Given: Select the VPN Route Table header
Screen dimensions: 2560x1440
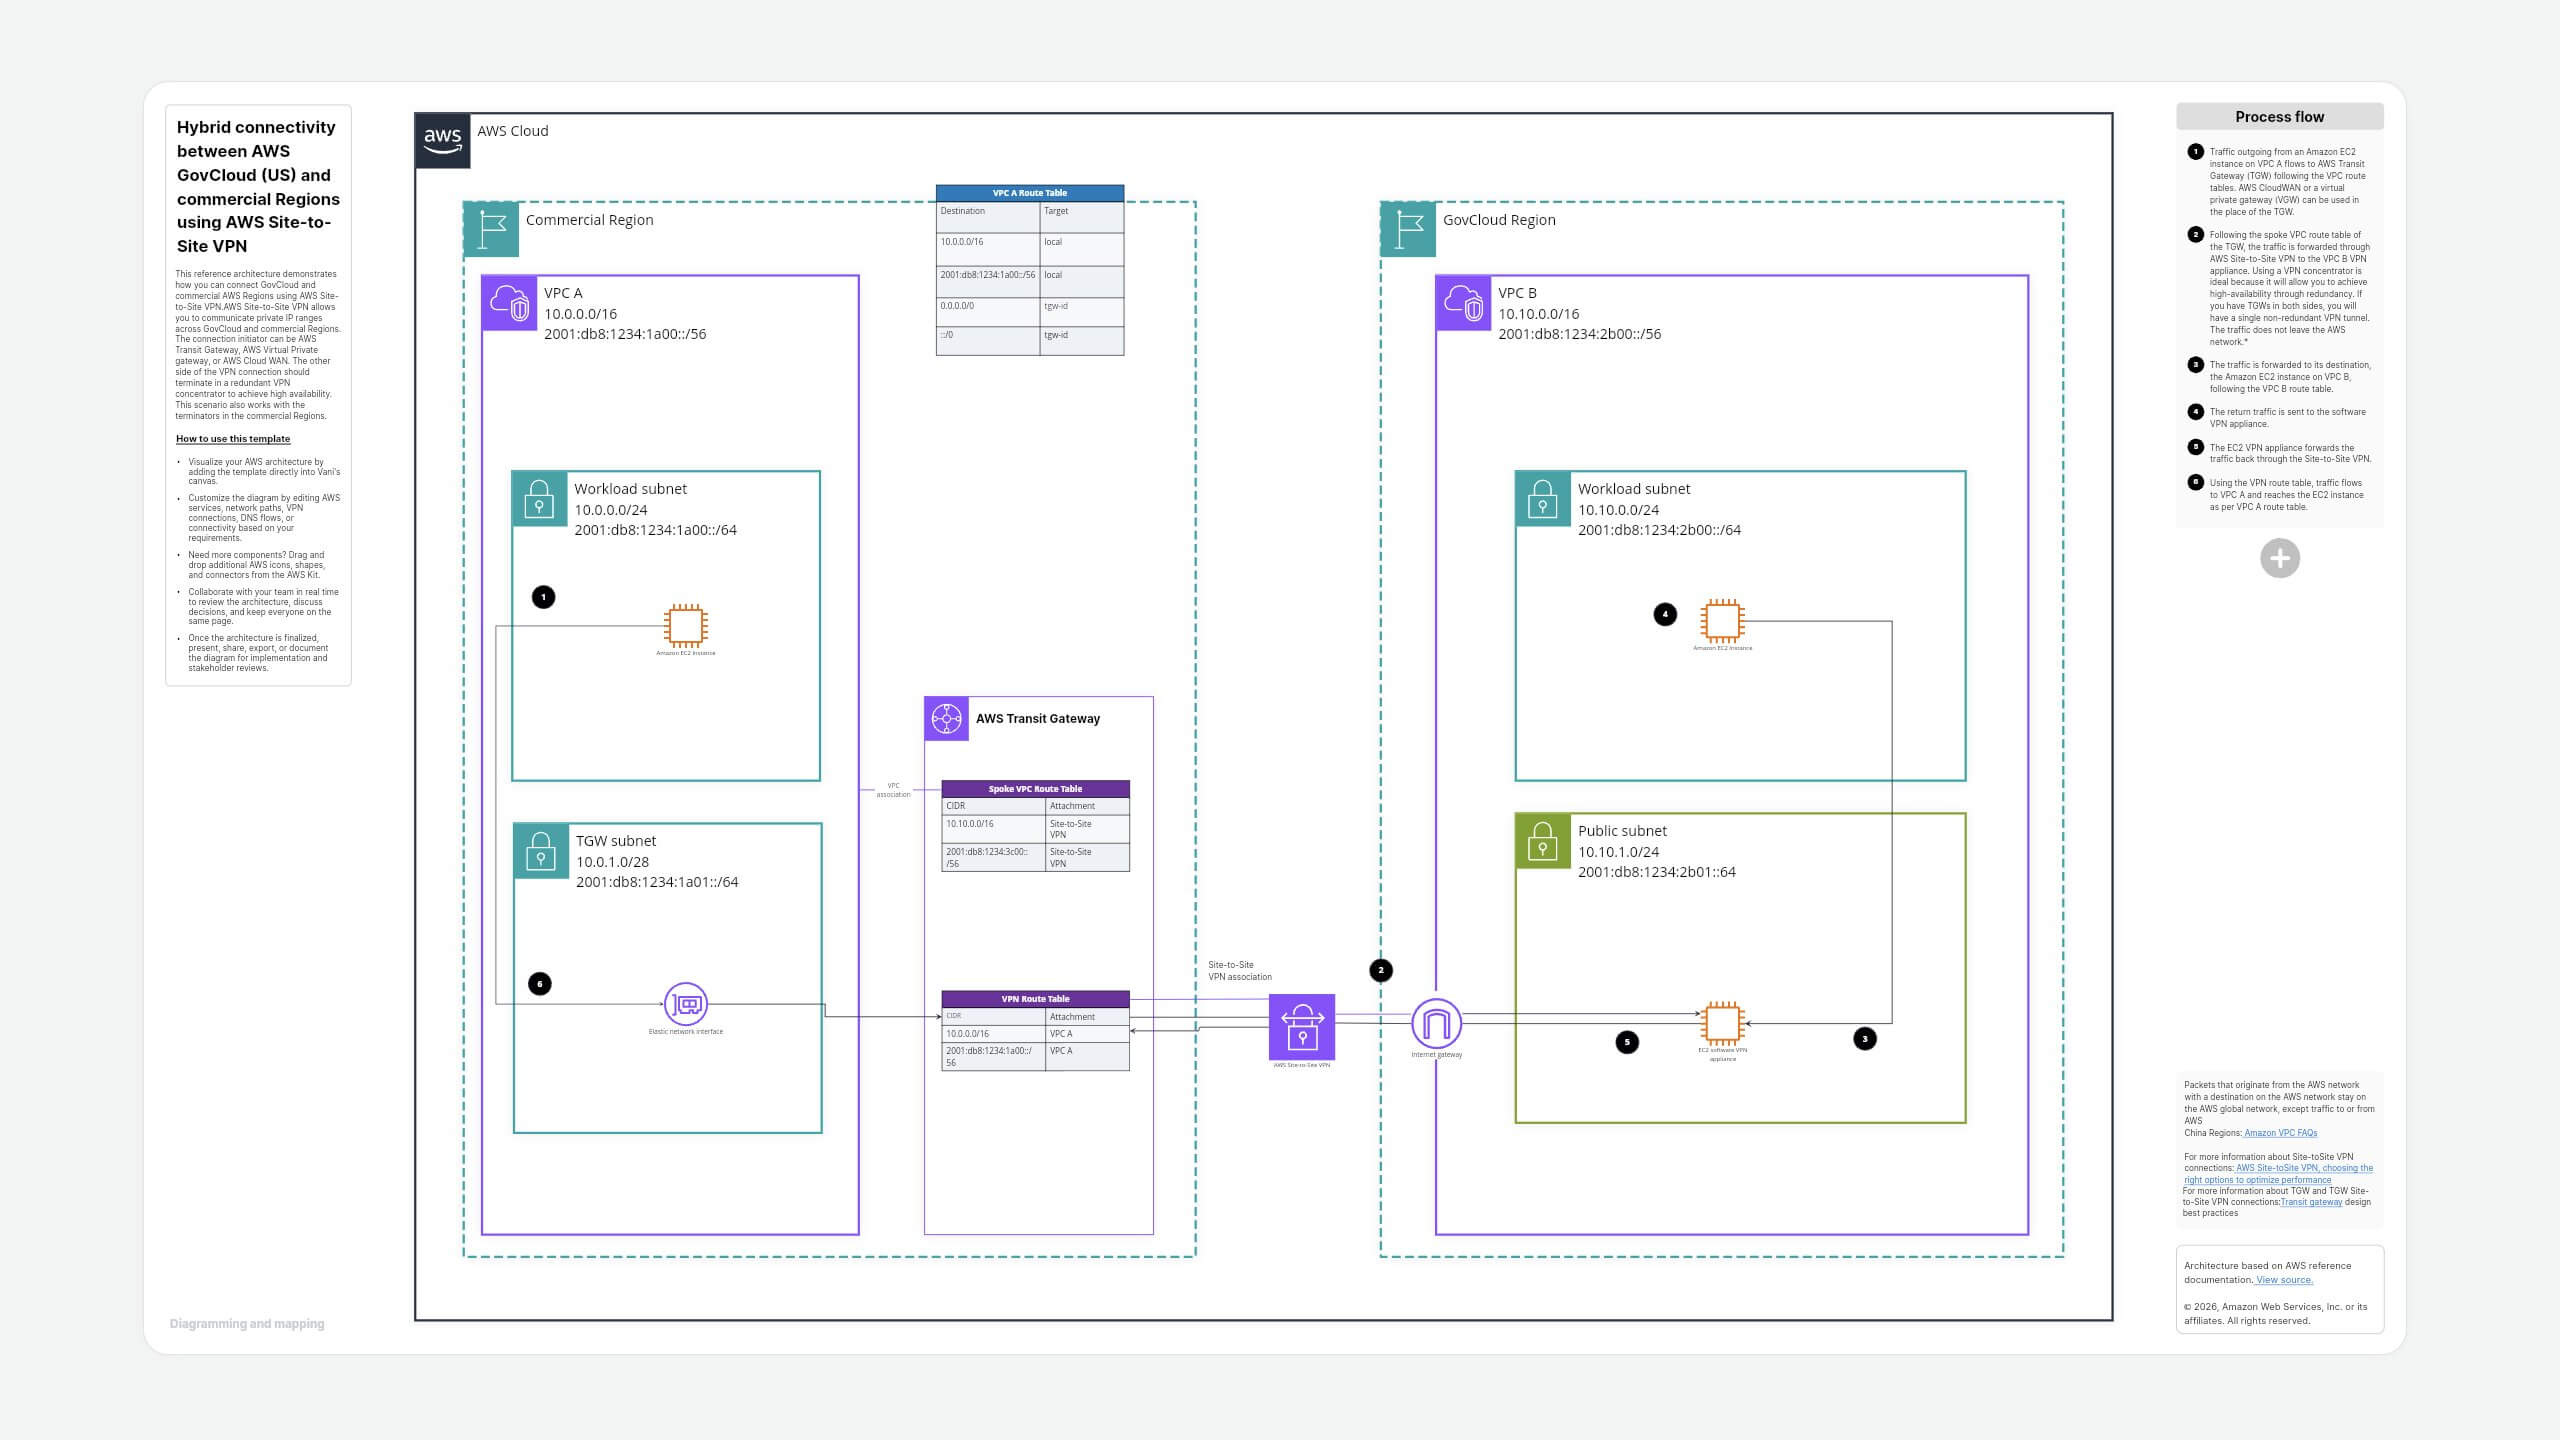Looking at the screenshot, I should point(1035,999).
